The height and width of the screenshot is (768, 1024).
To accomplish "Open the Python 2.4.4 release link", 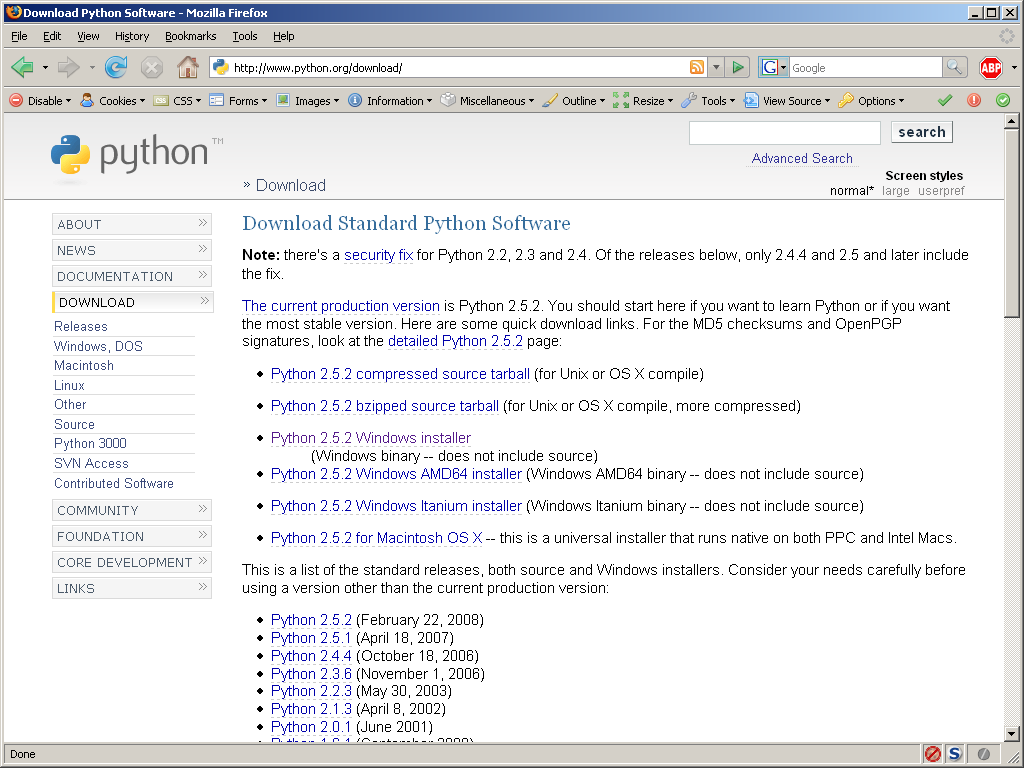I will pos(311,656).
